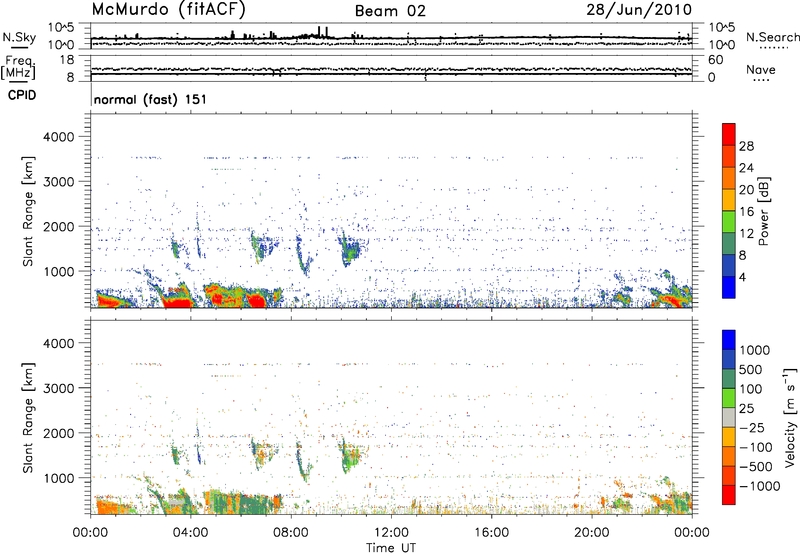The image size is (800, 554).
Task: Click the gray segment of the Velocity colorbar
Action: point(729,417)
